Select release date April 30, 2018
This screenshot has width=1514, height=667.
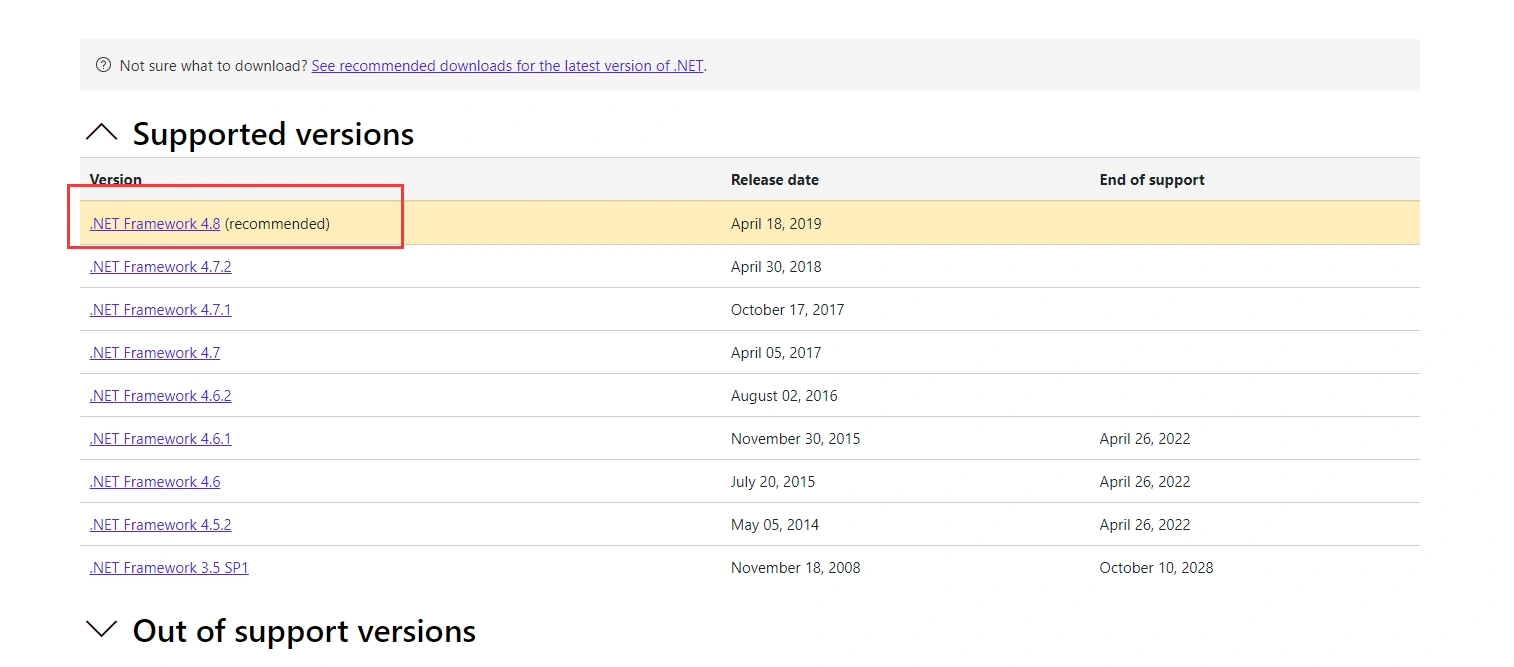[776, 267]
